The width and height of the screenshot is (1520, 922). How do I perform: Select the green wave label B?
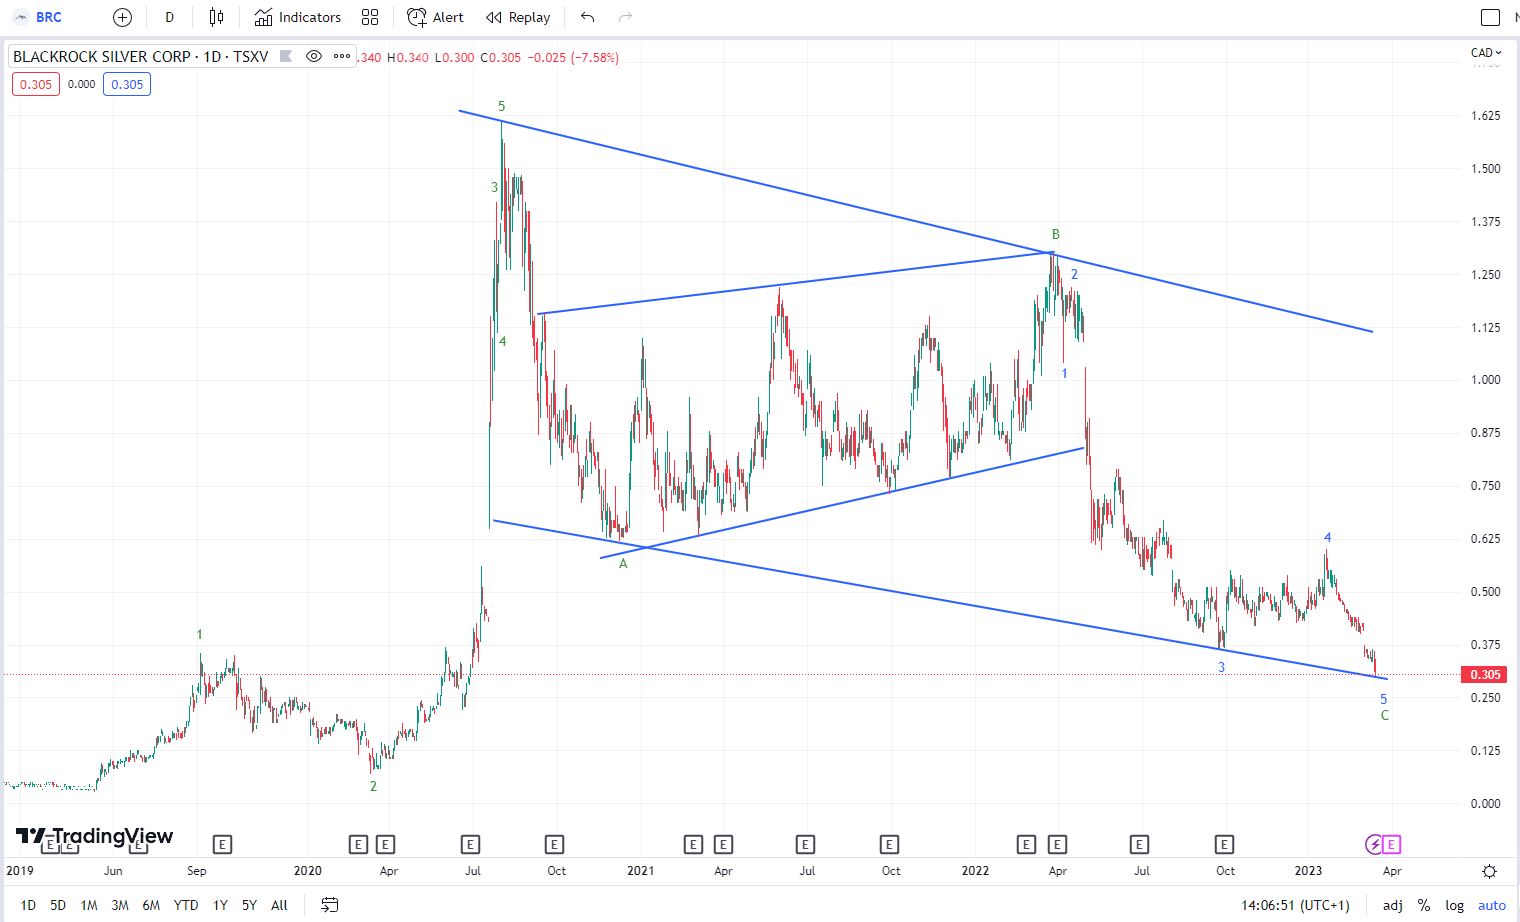pos(1056,235)
